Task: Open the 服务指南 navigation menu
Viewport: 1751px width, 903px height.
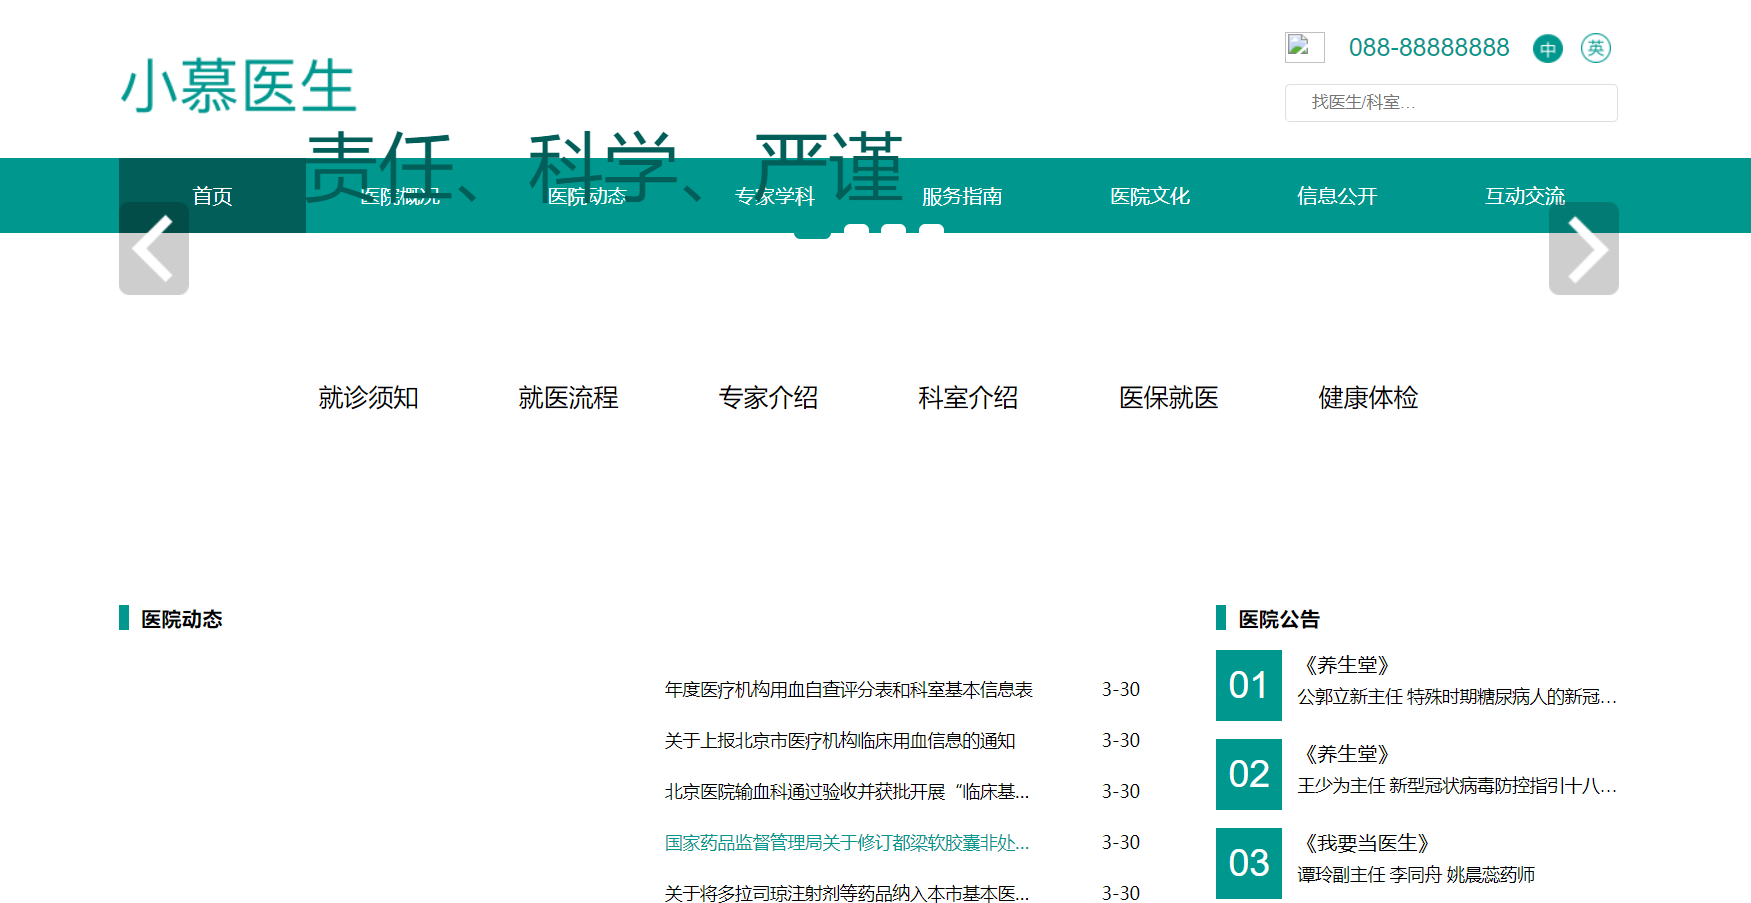Action: (x=963, y=196)
